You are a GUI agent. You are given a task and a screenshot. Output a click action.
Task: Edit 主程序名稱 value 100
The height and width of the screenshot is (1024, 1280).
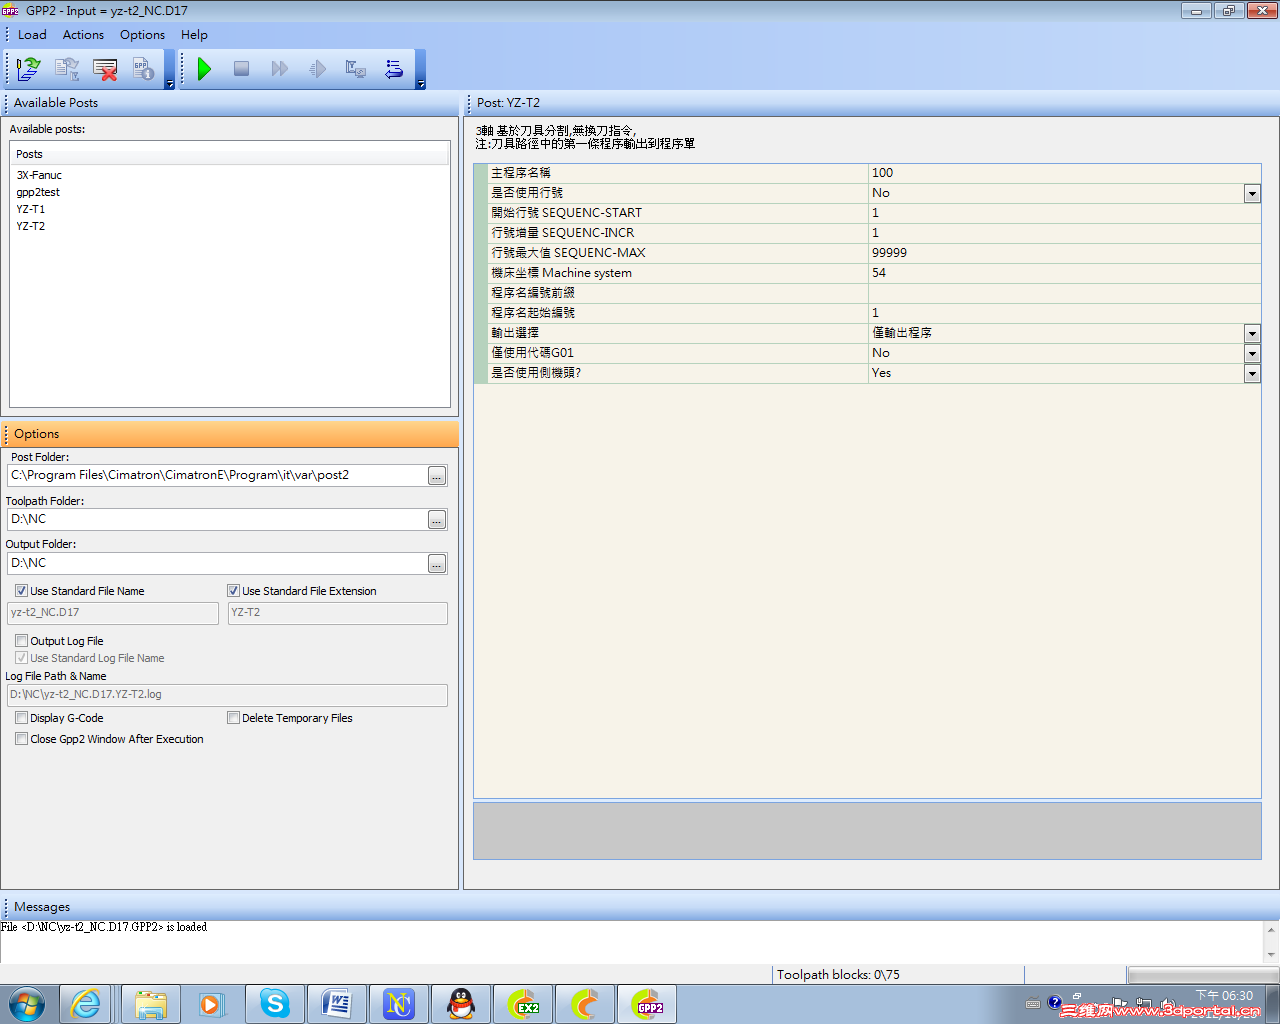pos(1064,173)
